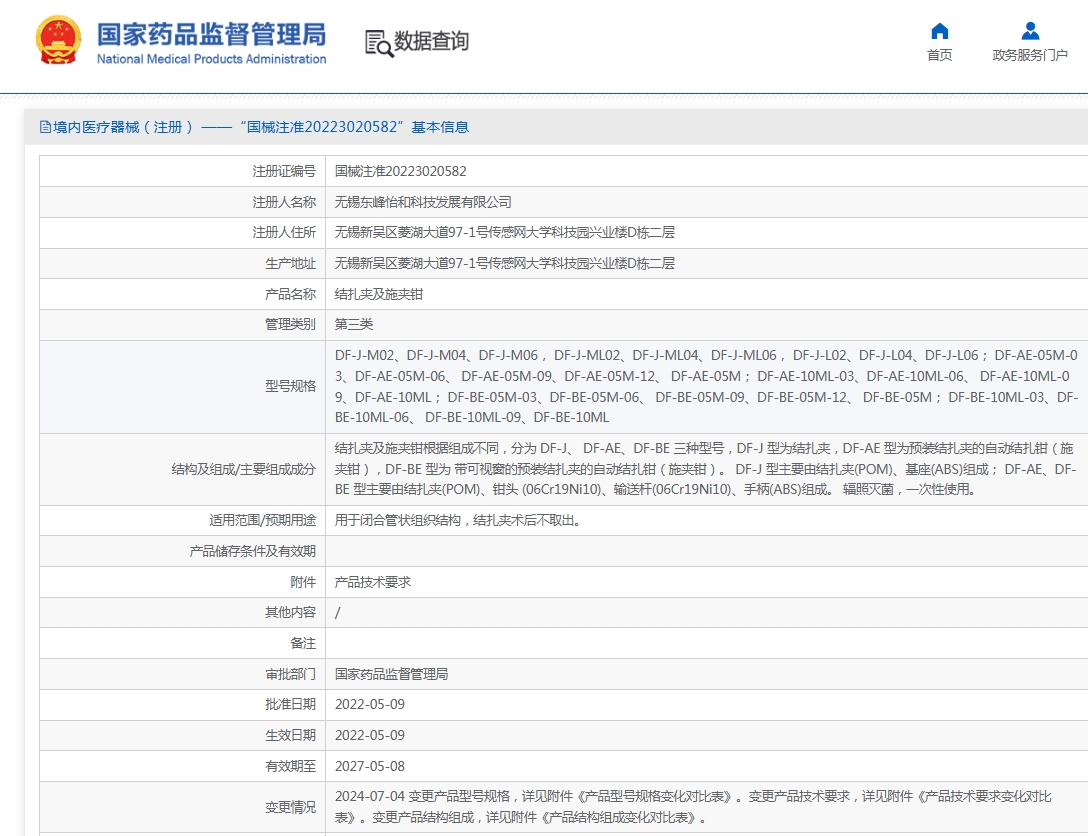Click the 适用范围/预期用途 label cell
The height and width of the screenshot is (836, 1088).
[182, 520]
